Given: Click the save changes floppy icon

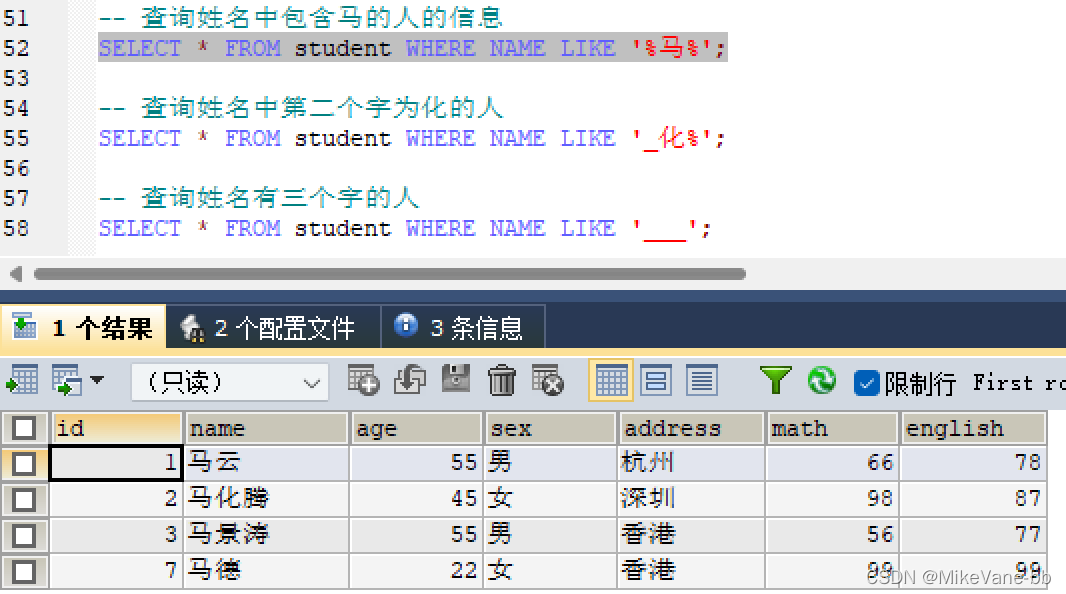Looking at the screenshot, I should point(455,379).
